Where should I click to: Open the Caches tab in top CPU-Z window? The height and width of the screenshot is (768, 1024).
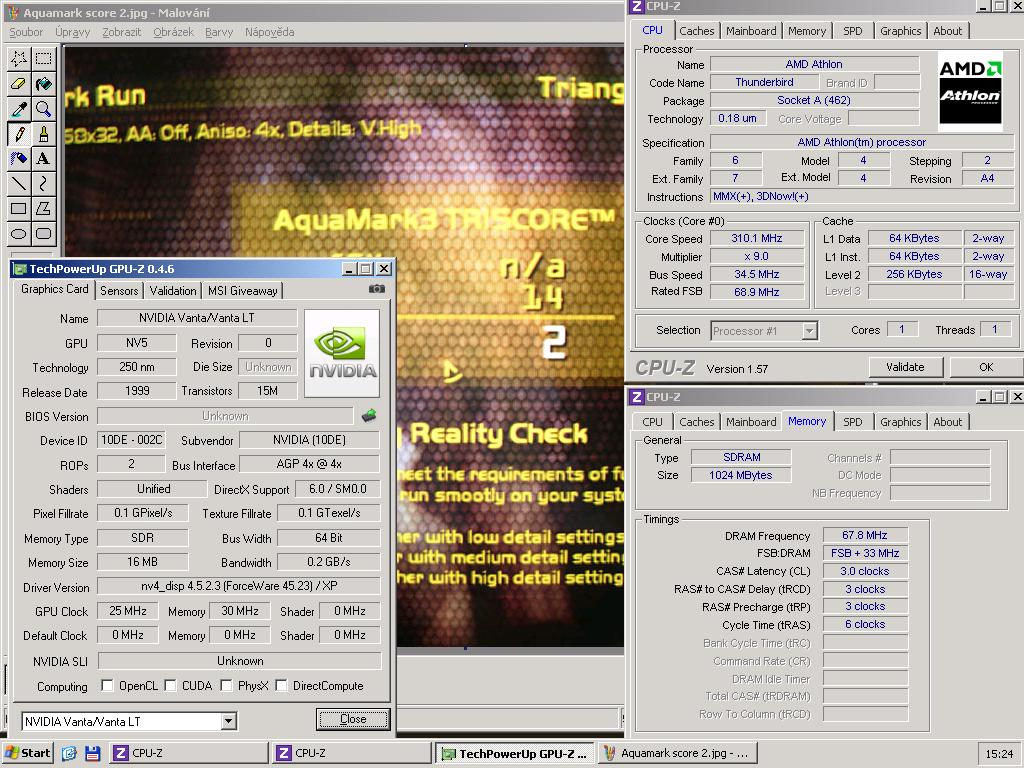(697, 31)
